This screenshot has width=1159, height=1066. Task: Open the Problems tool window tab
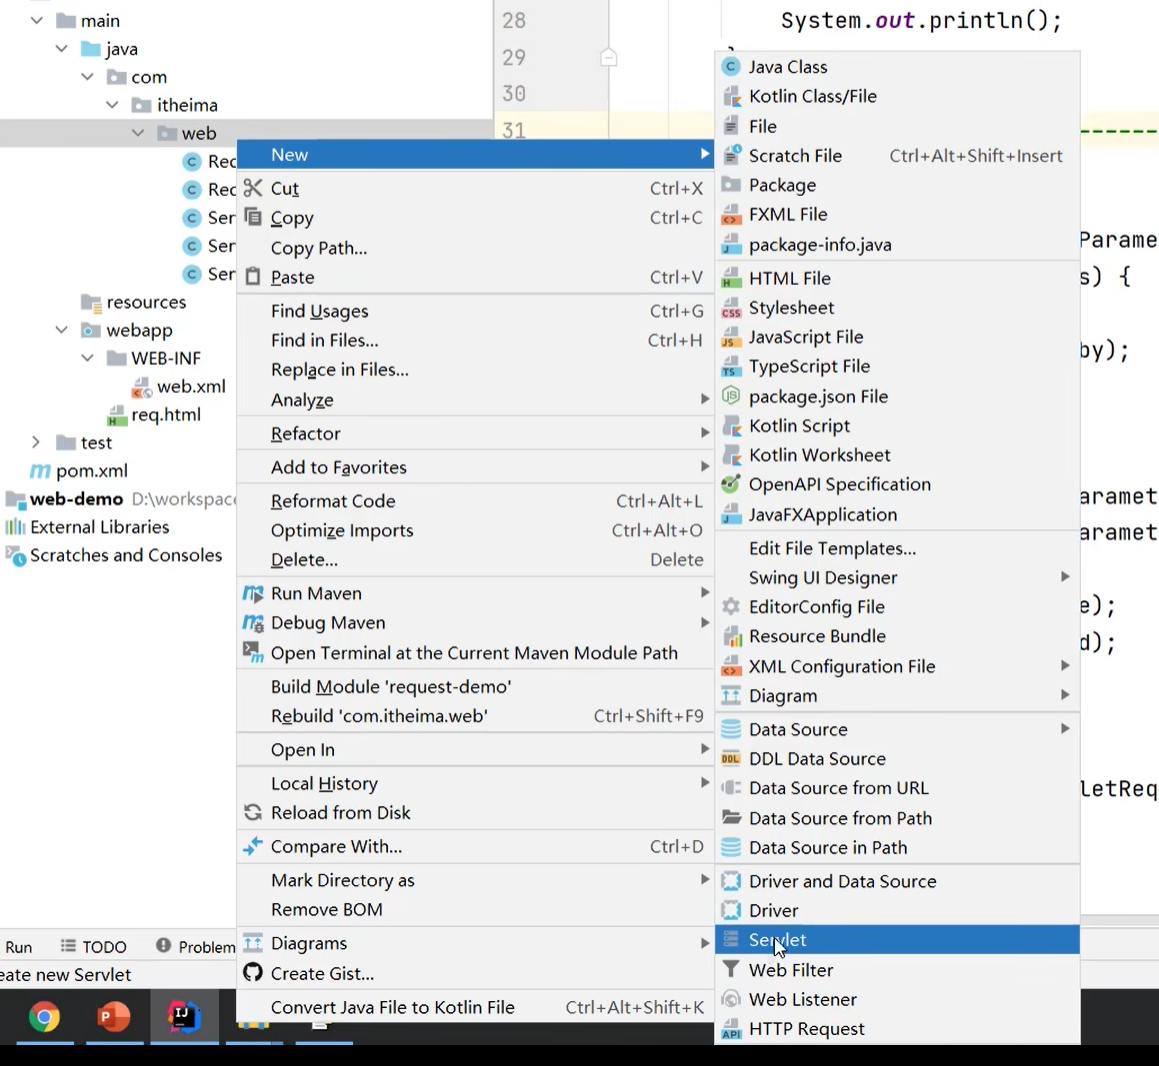coord(196,947)
